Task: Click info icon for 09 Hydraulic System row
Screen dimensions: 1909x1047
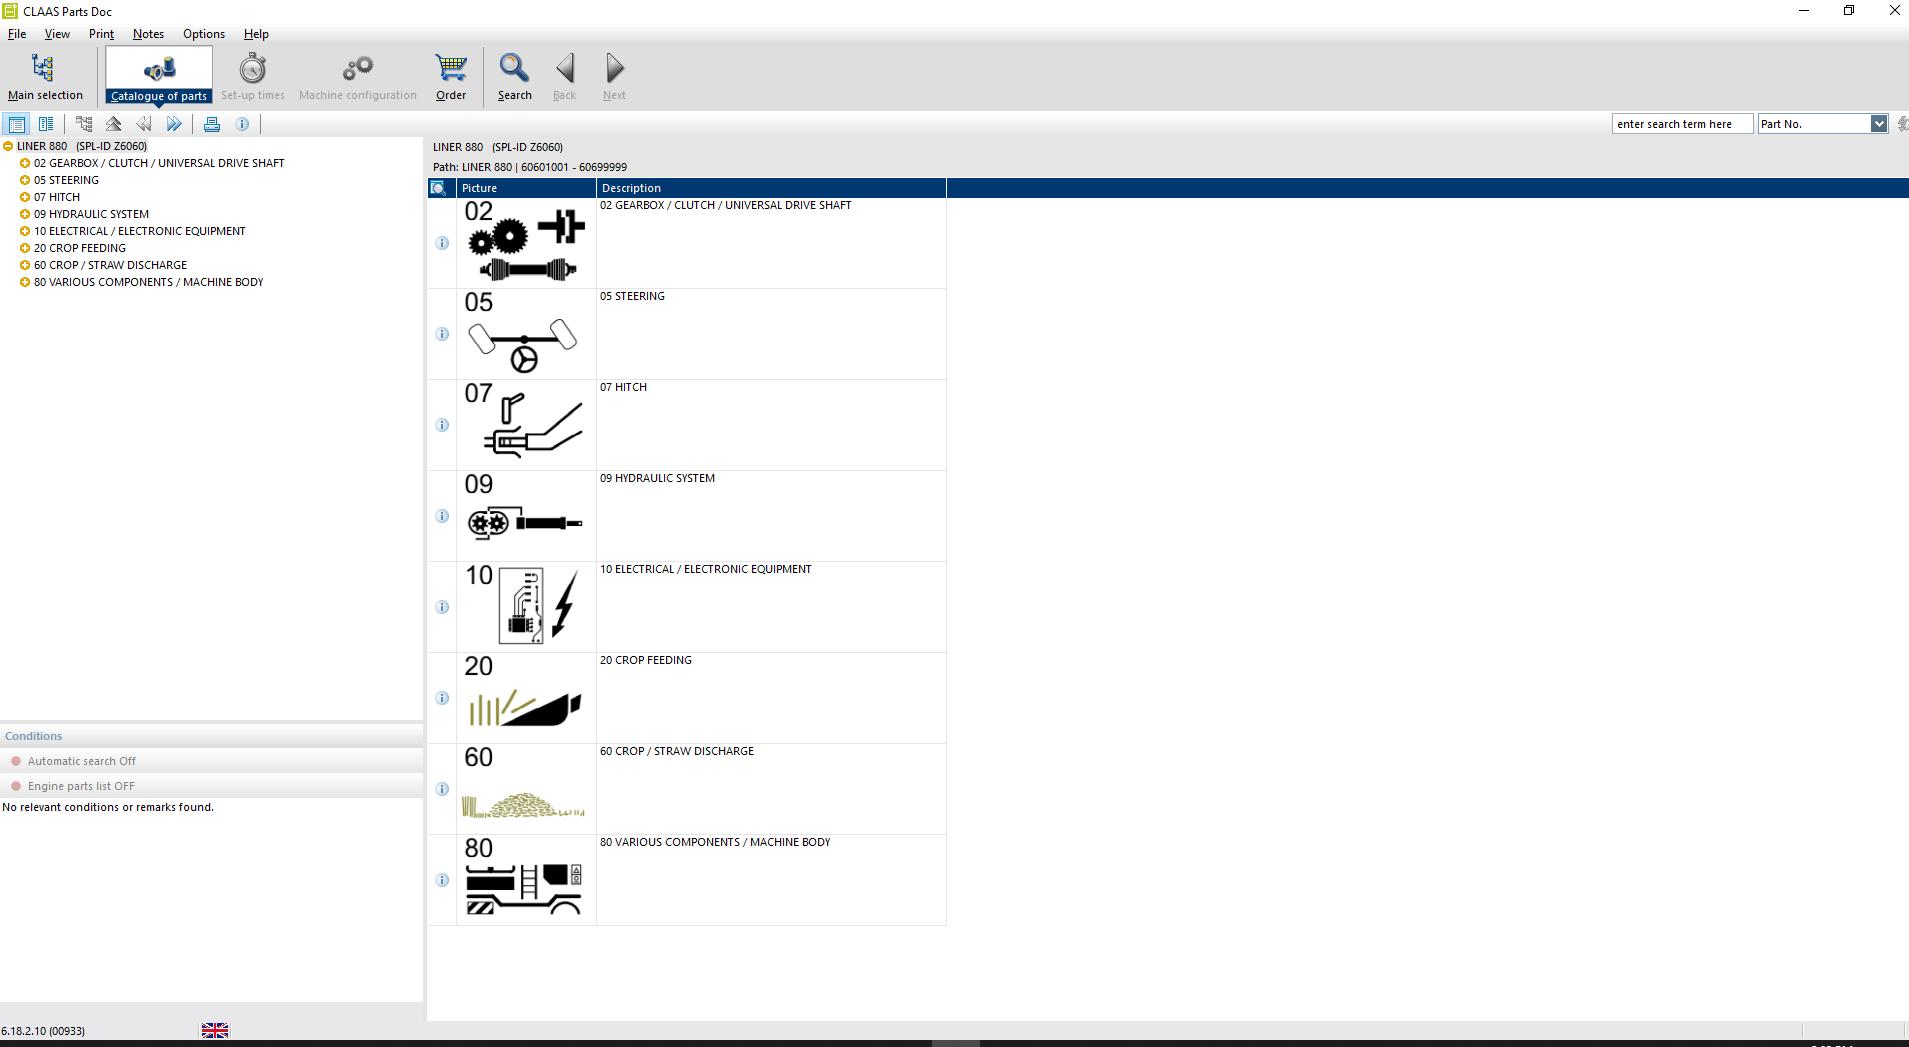Action: (442, 516)
